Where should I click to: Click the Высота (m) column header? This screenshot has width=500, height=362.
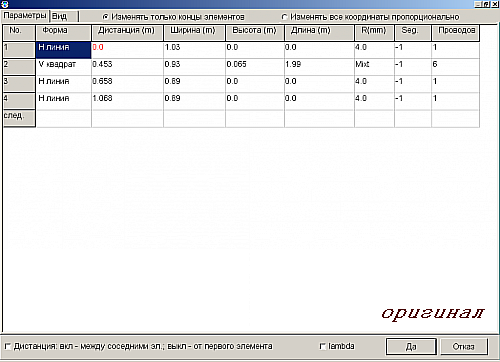pyautogui.click(x=255, y=33)
